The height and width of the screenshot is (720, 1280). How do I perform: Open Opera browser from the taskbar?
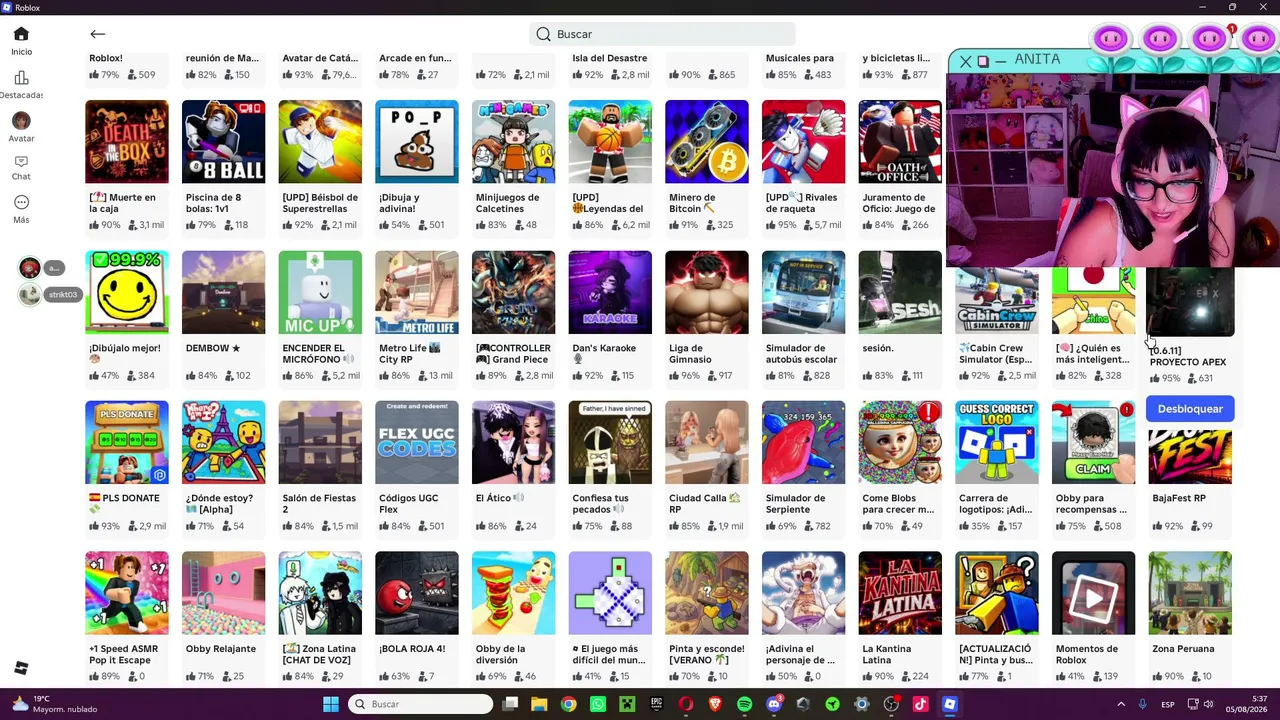point(686,704)
